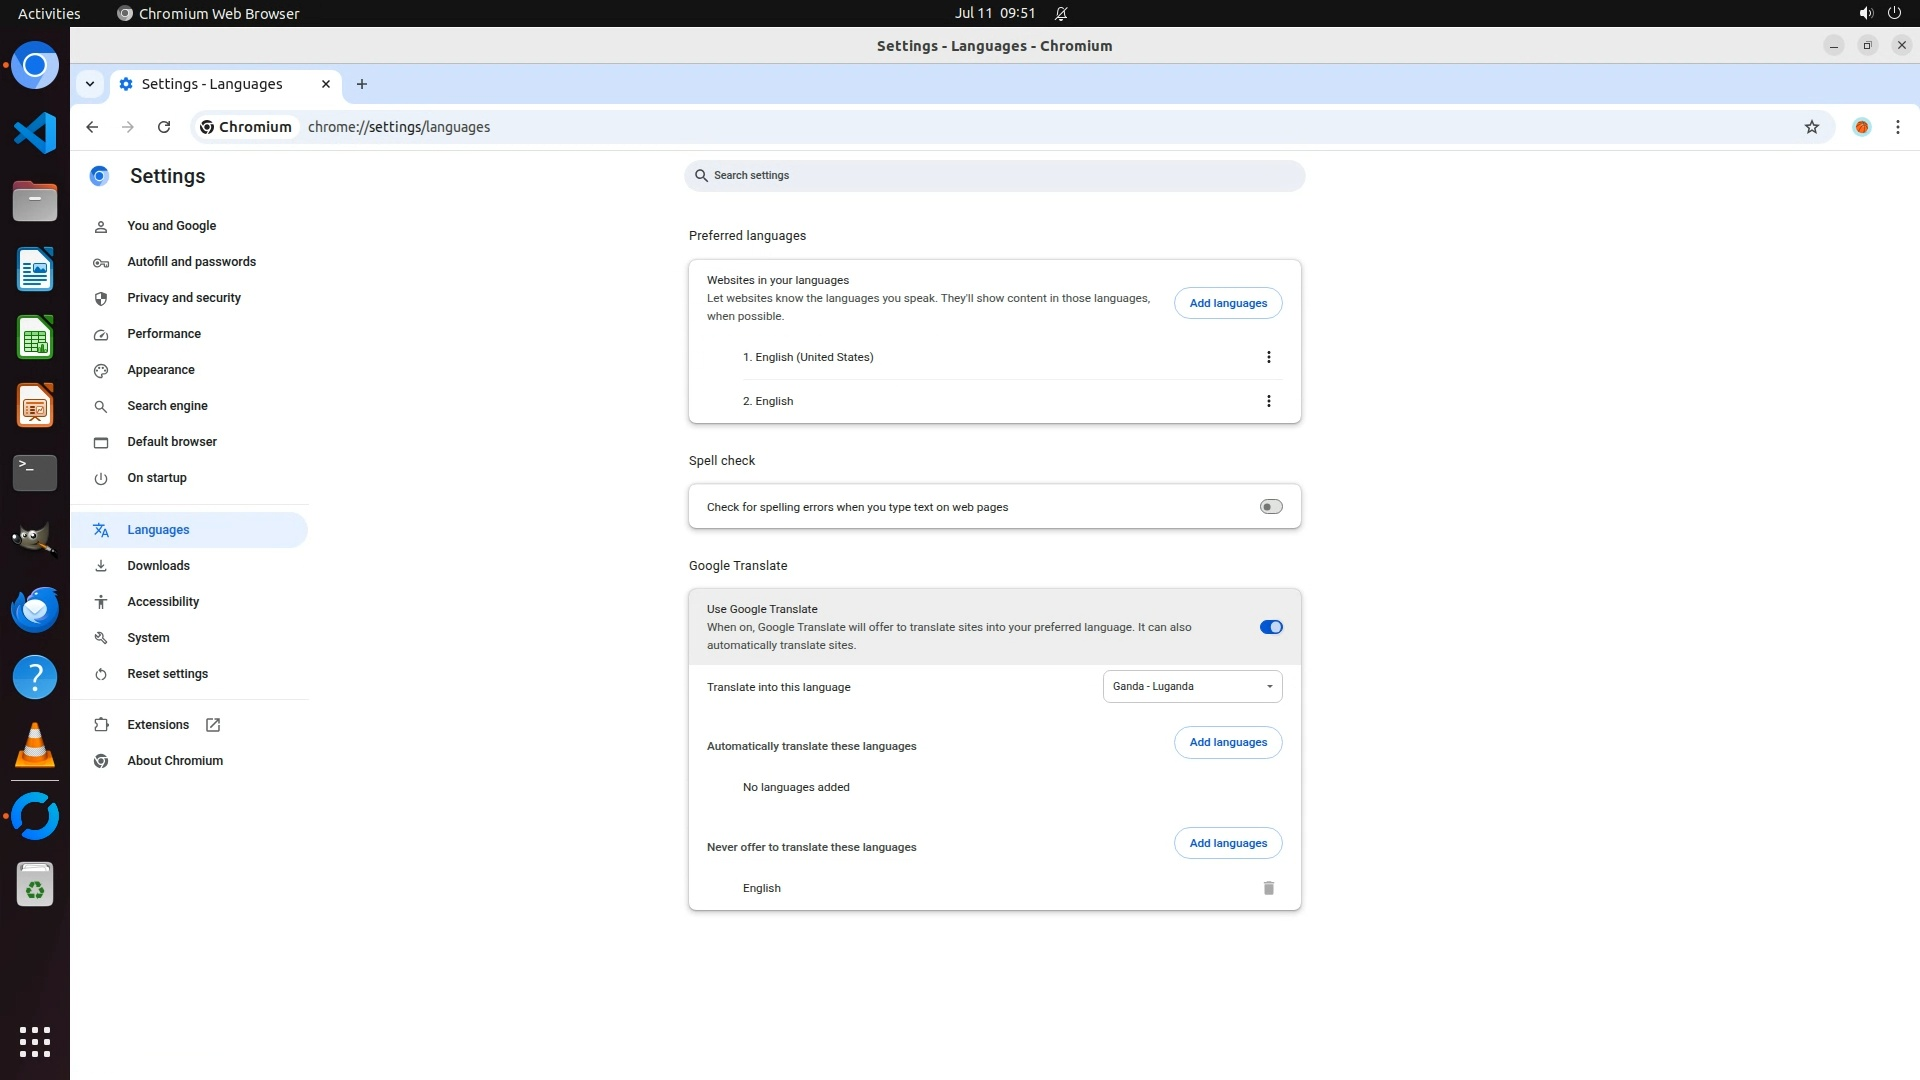Open Chromium three-dot main menu

point(1897,127)
